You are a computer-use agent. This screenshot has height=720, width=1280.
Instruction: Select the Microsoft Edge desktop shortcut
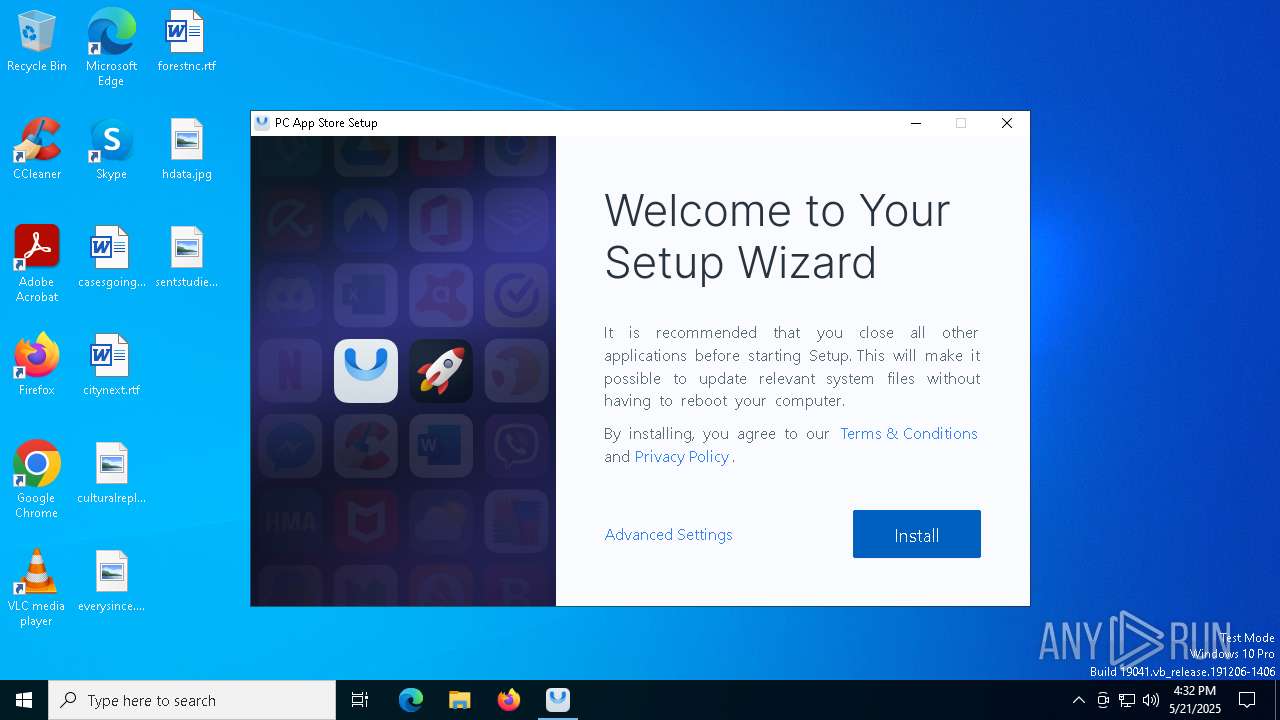click(x=111, y=47)
